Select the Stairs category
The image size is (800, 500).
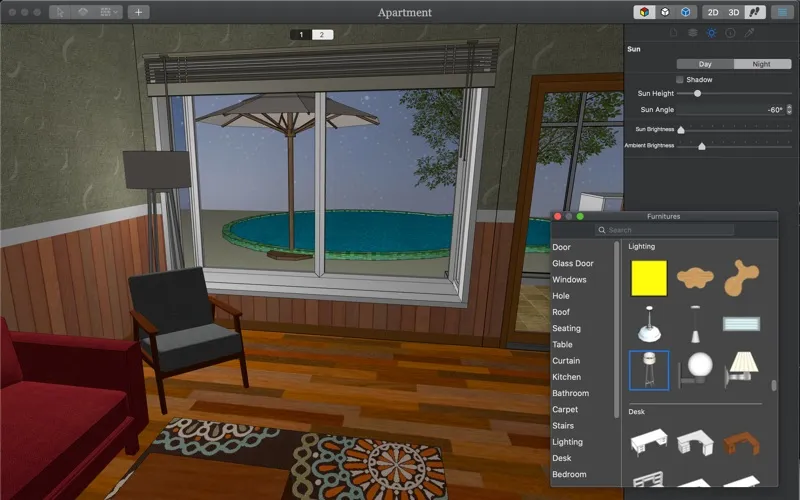(x=563, y=426)
